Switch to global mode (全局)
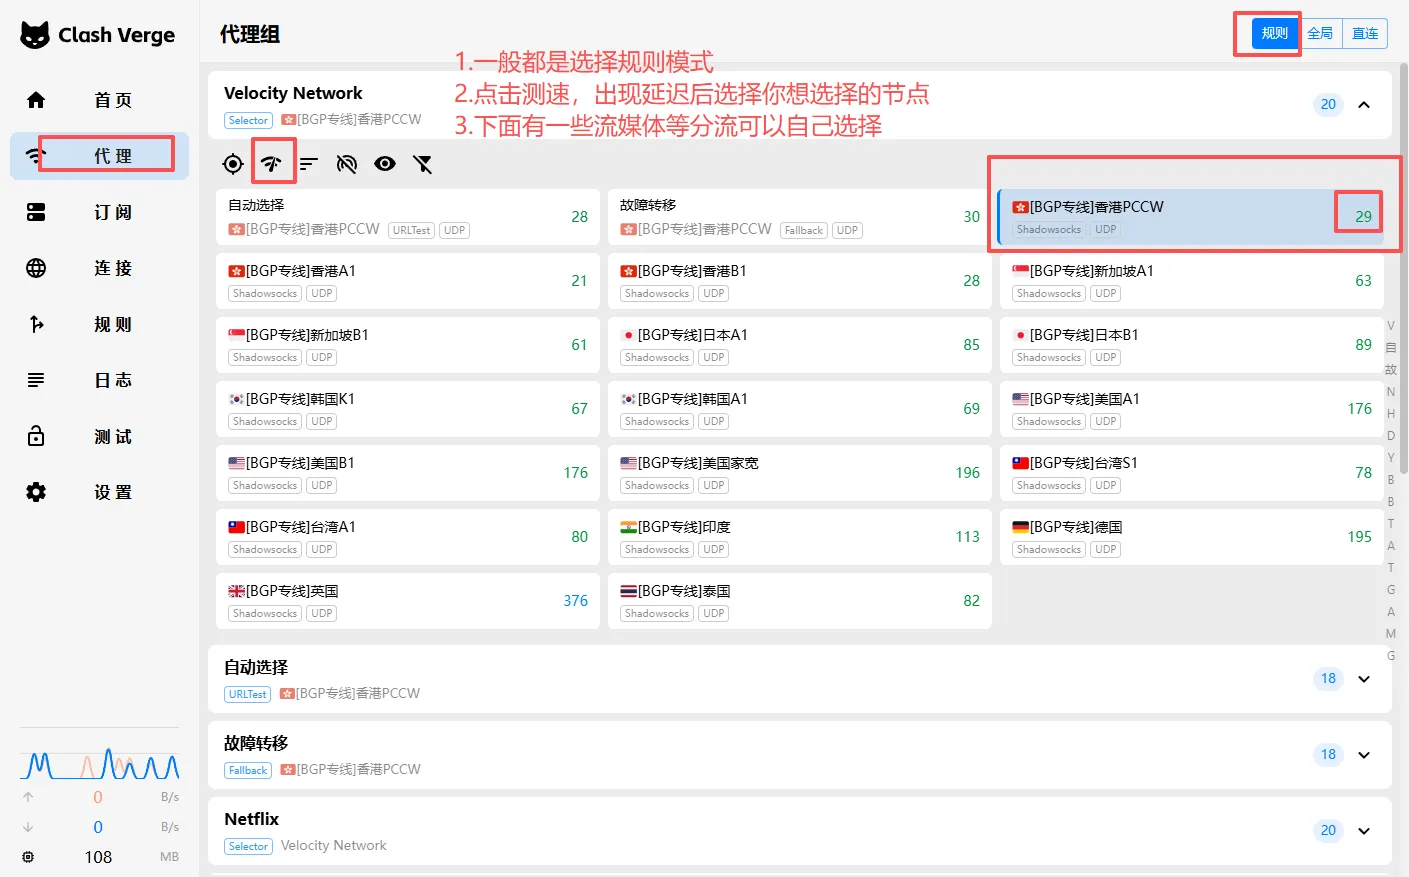 coord(1320,34)
